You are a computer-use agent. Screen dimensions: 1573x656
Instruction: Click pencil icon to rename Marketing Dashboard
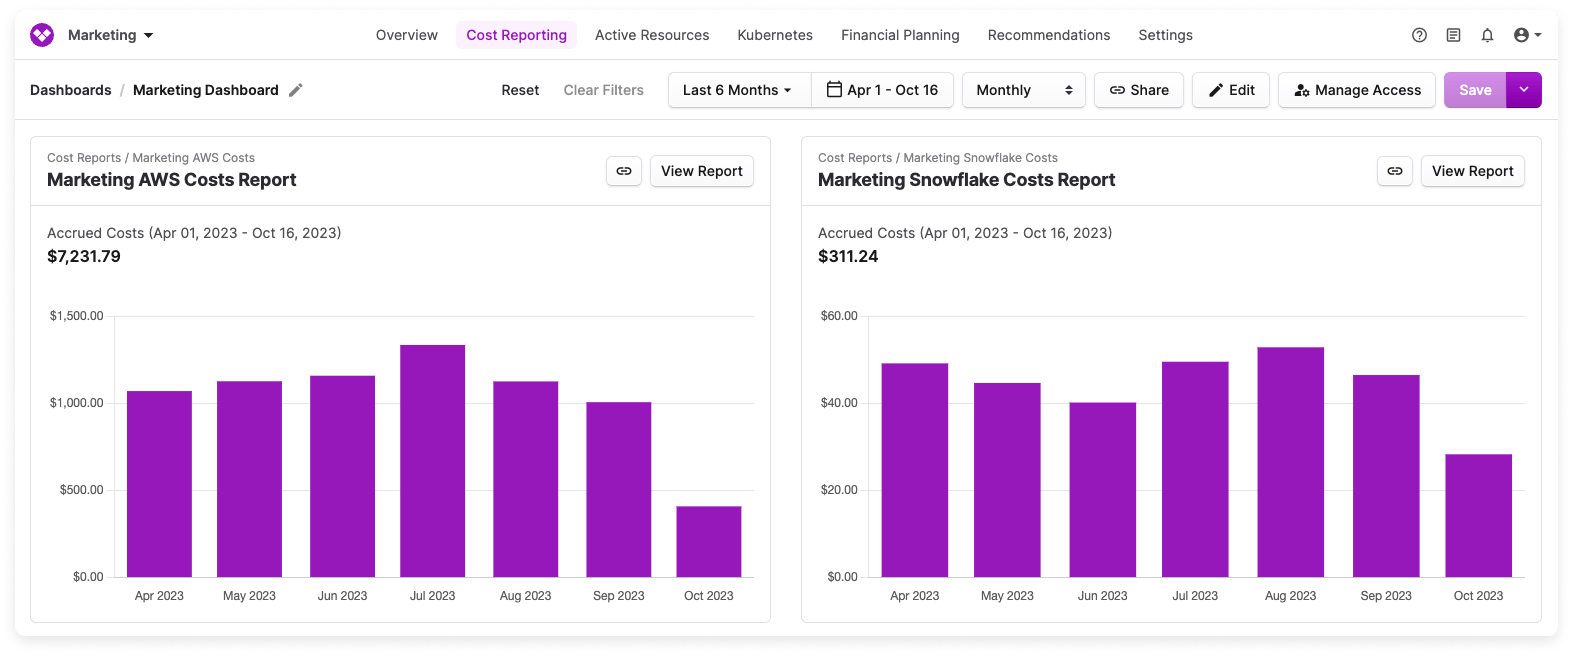click(x=295, y=90)
